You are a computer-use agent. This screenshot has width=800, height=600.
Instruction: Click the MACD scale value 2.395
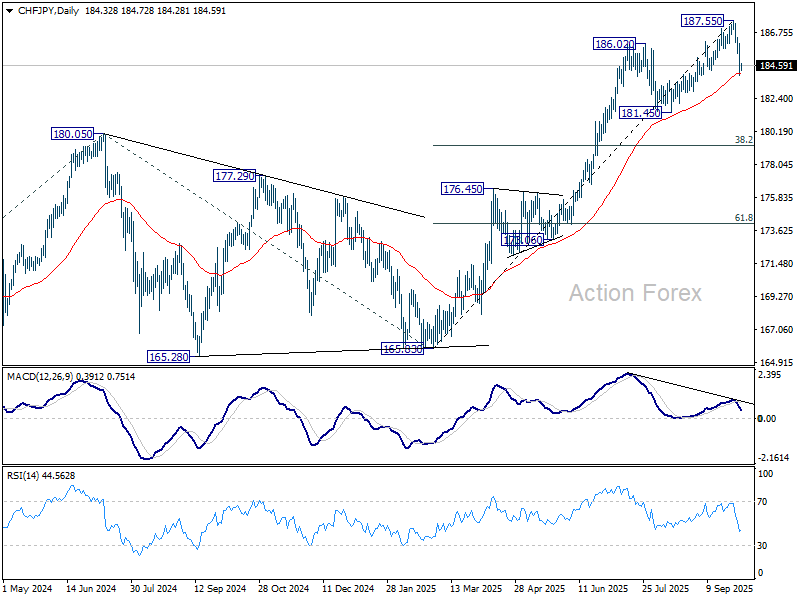pos(770,375)
